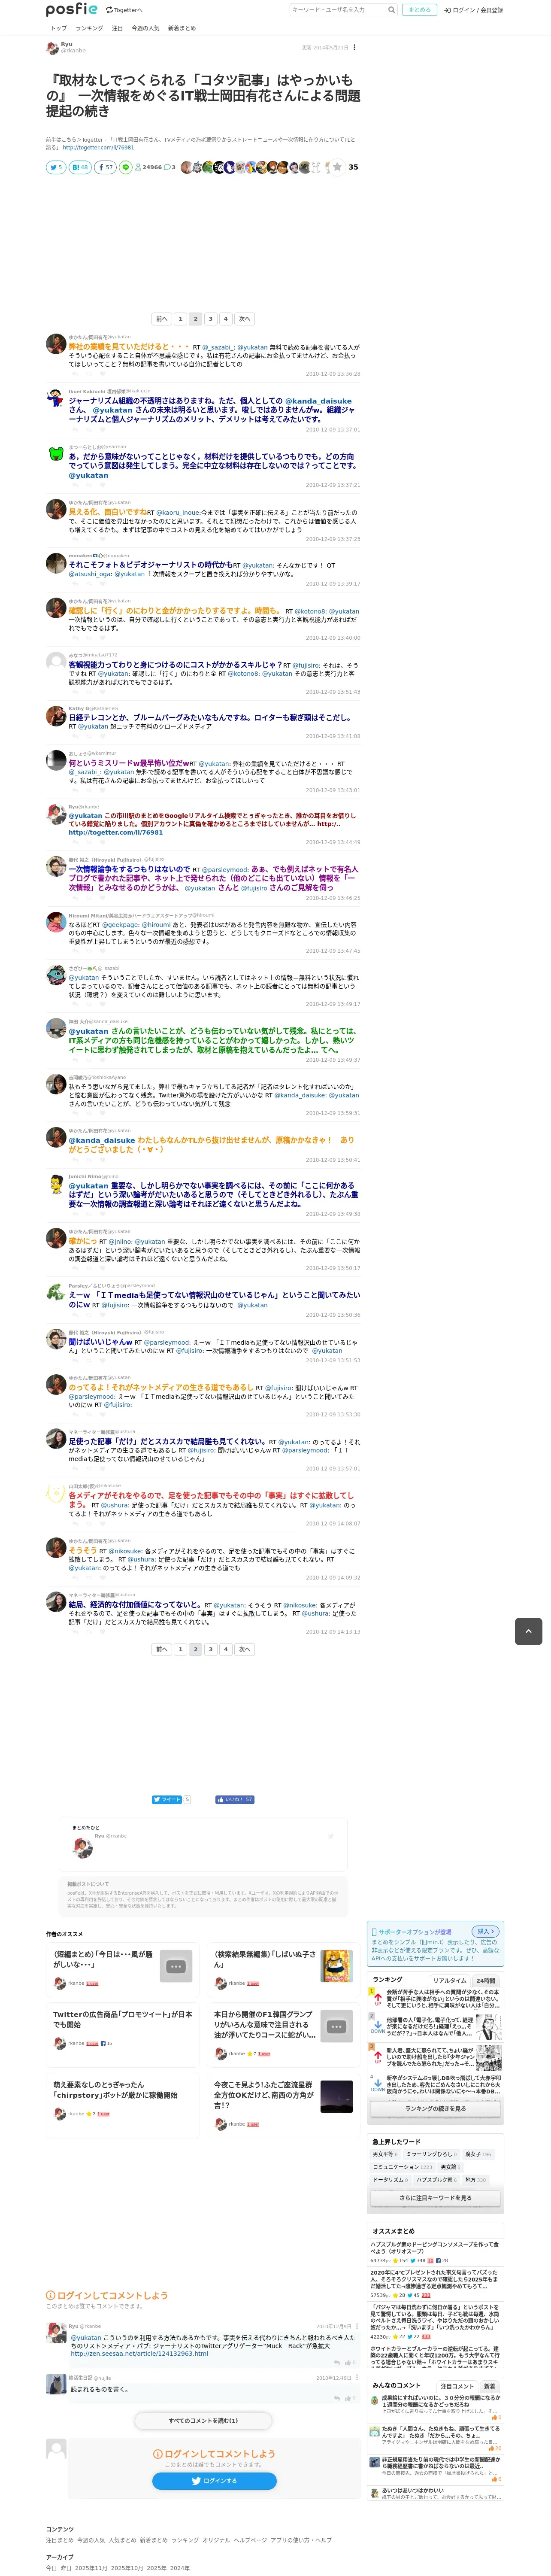Select the 24時間 ranking tab

pyautogui.click(x=486, y=1980)
